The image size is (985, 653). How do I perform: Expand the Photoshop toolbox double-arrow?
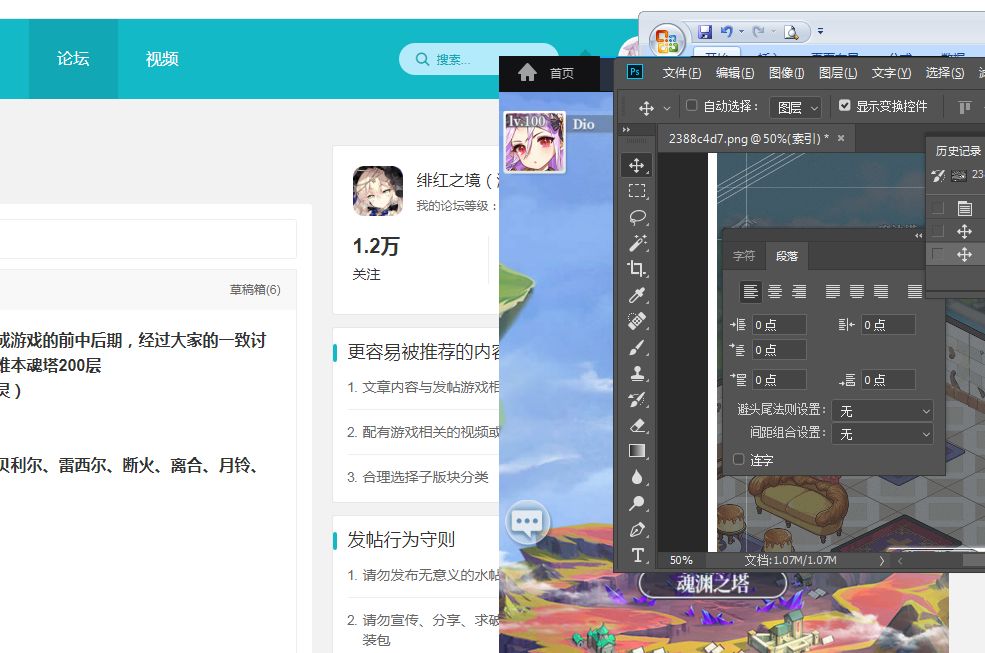pos(626,129)
